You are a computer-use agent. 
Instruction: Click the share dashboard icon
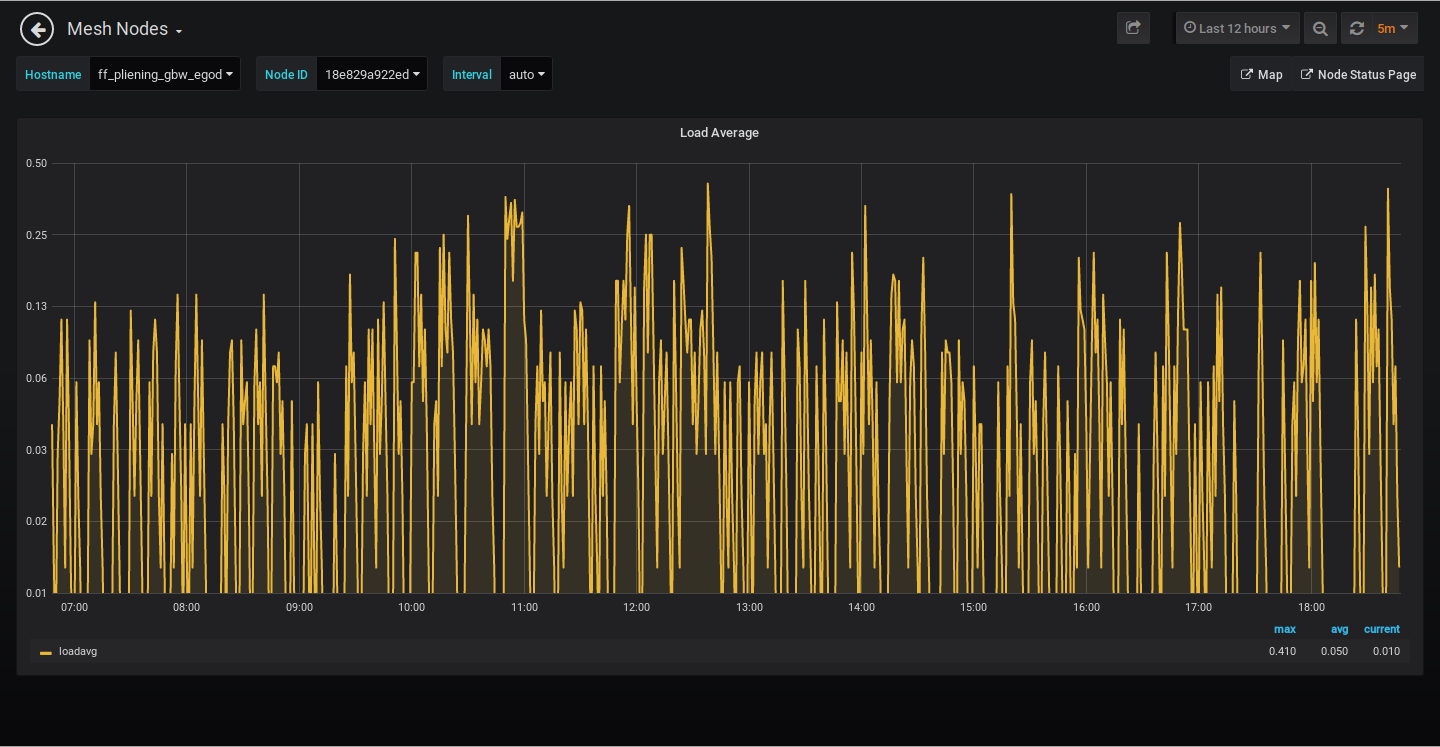coord(1133,28)
